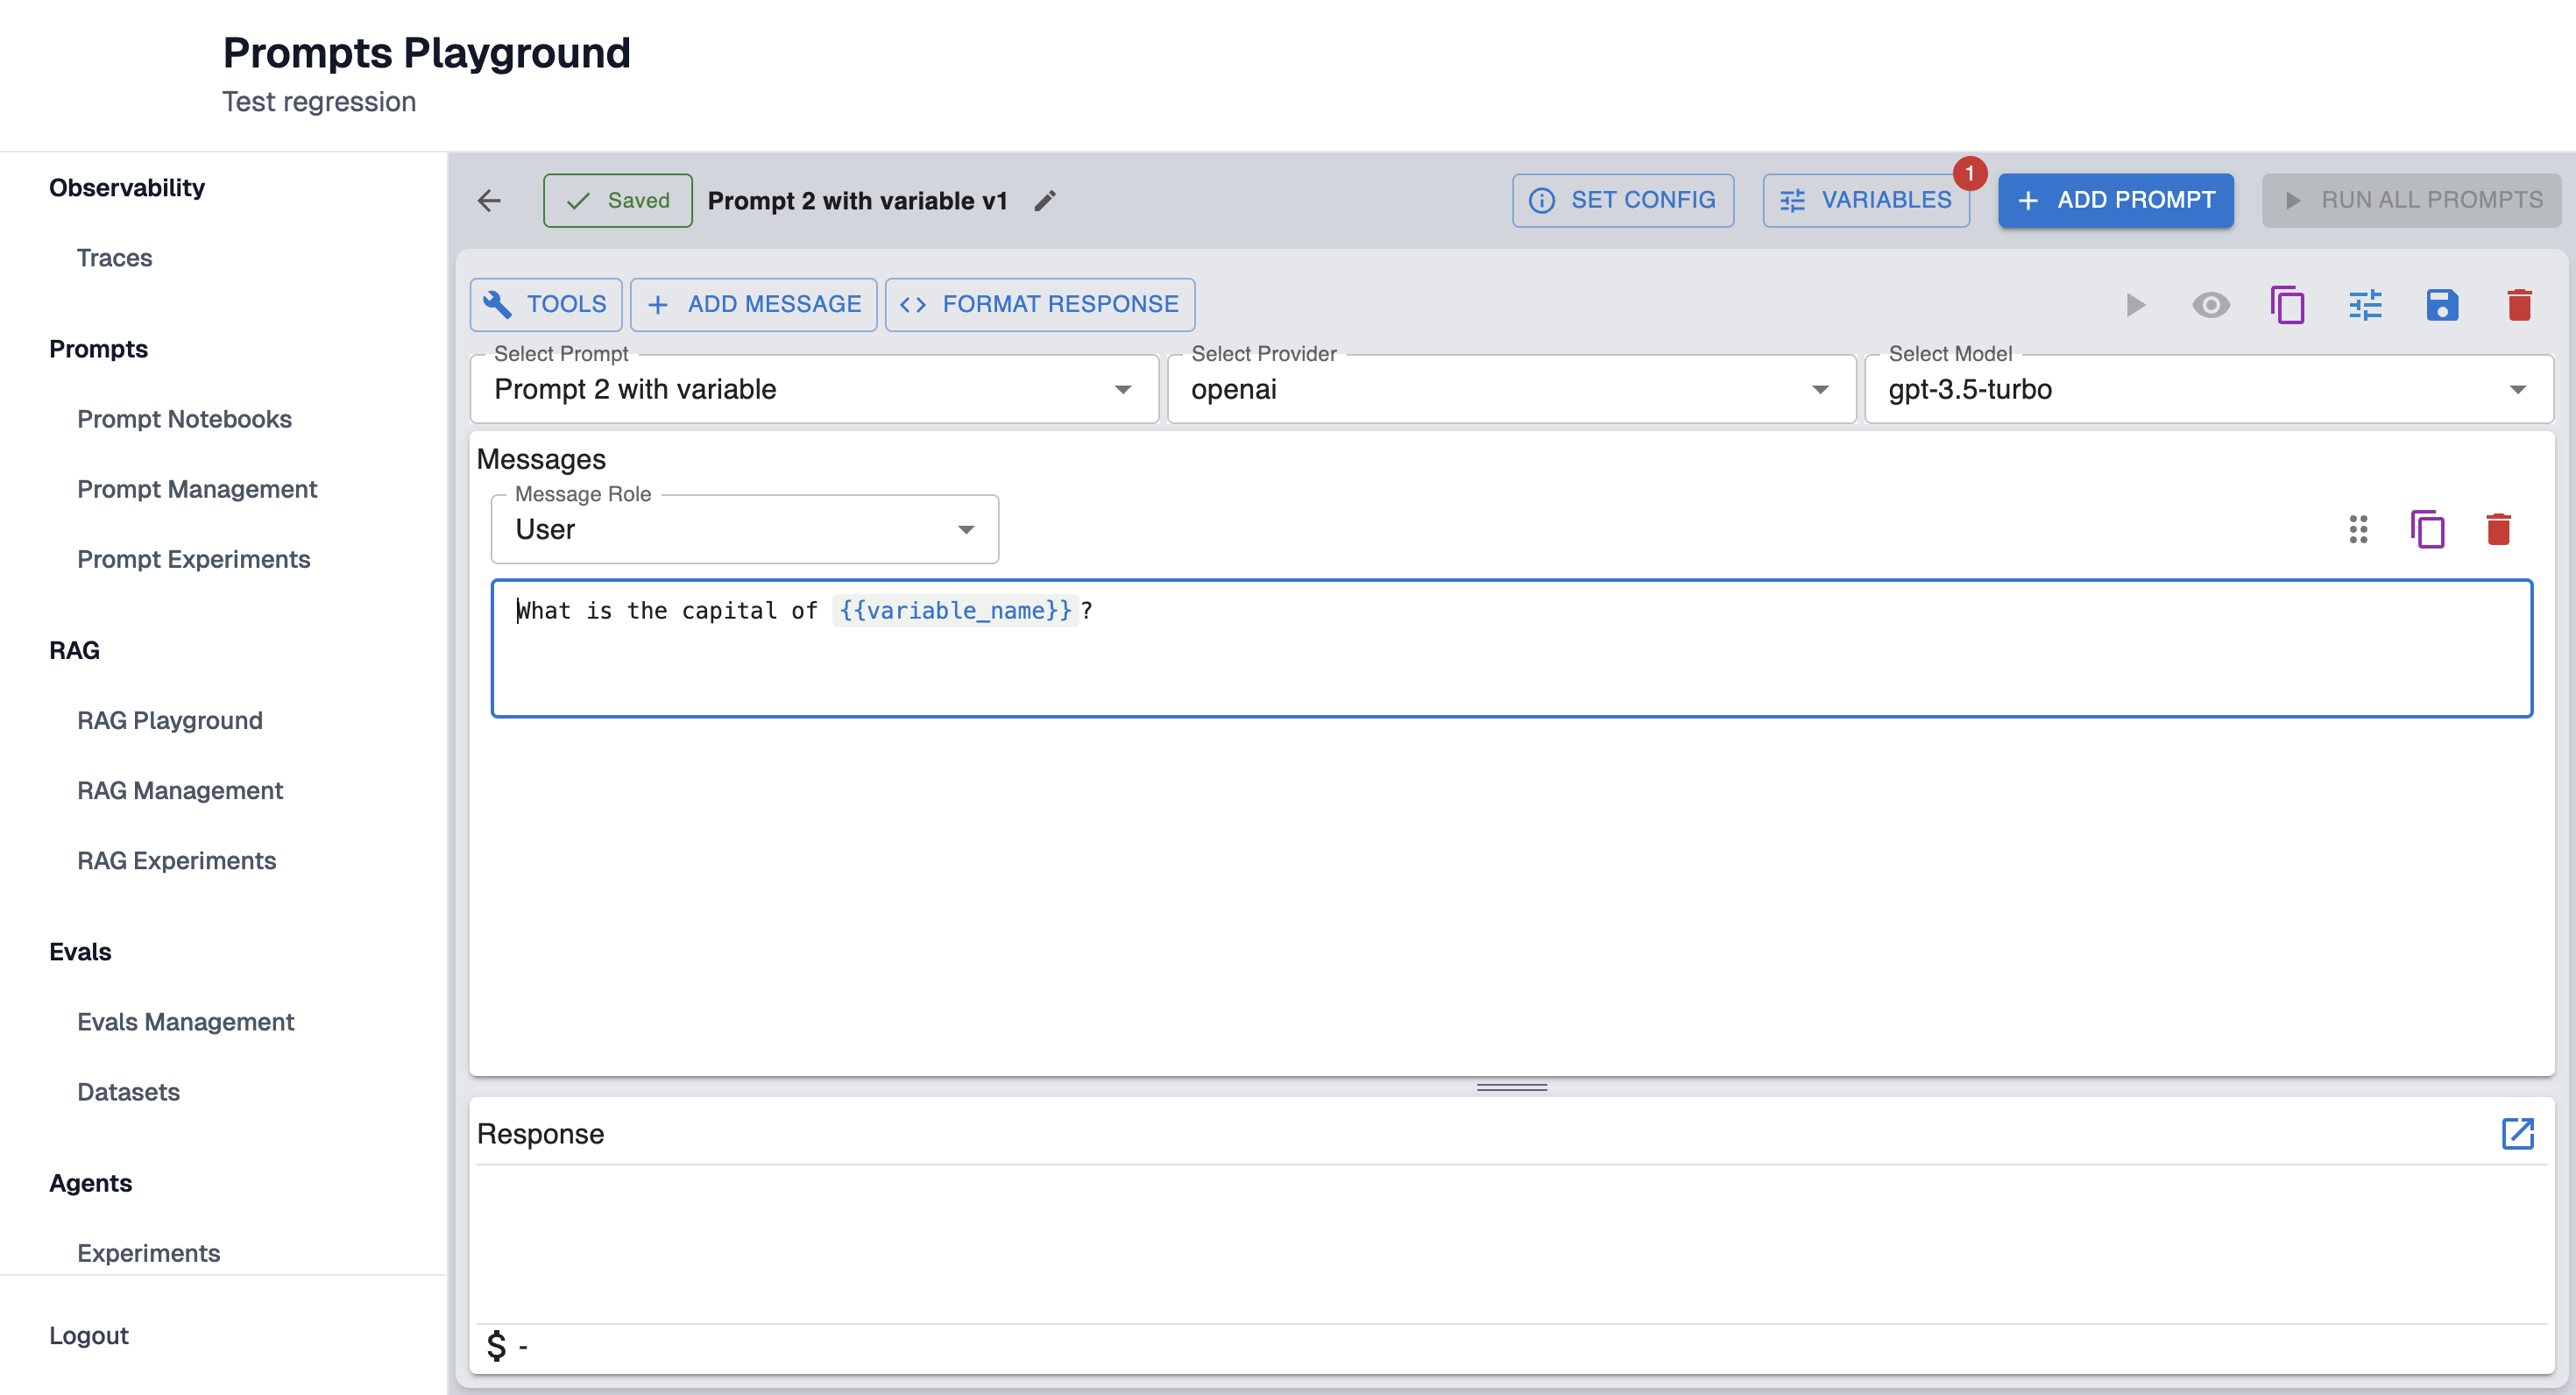Go to Prompt Management in sidebar
Image resolution: width=2576 pixels, height=1395 pixels.
(197, 489)
